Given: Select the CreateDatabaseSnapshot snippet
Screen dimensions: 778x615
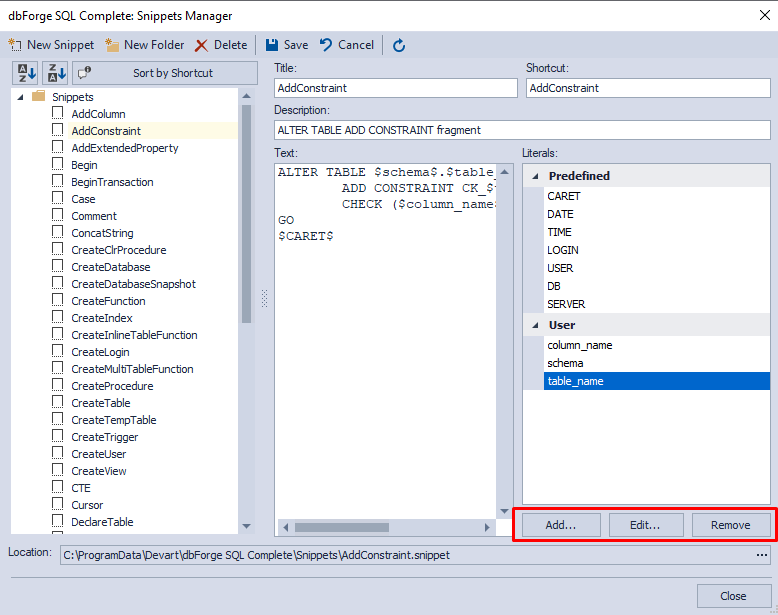Looking at the screenshot, I should (x=133, y=284).
